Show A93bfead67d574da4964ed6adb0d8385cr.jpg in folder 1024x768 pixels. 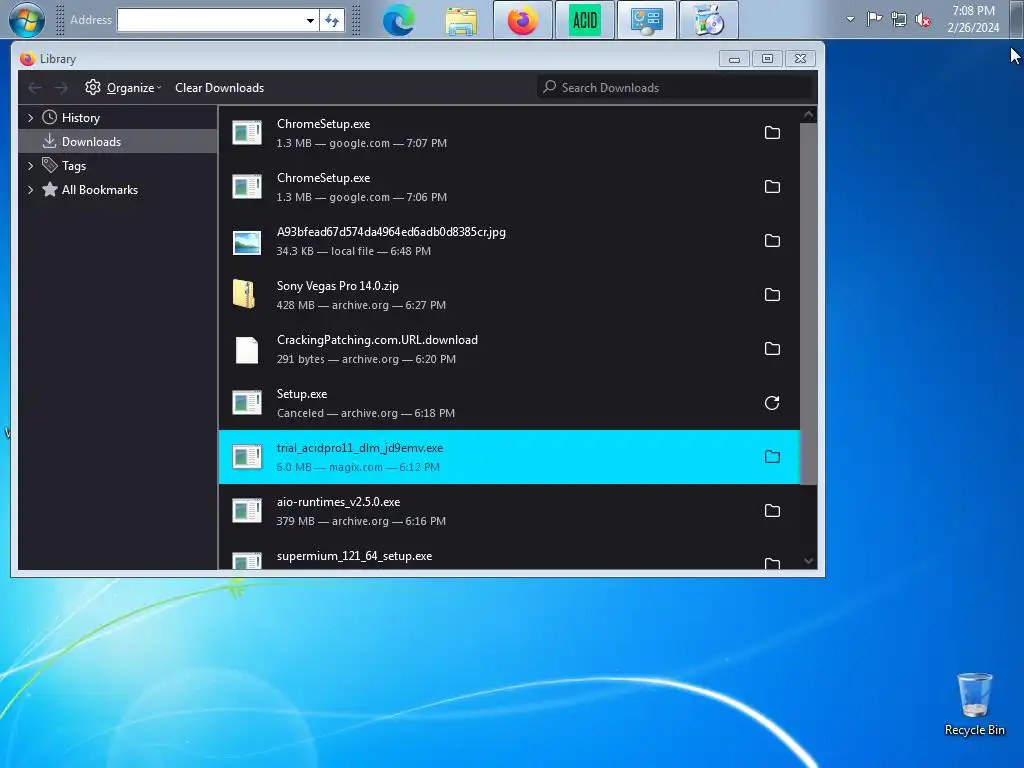coord(772,240)
